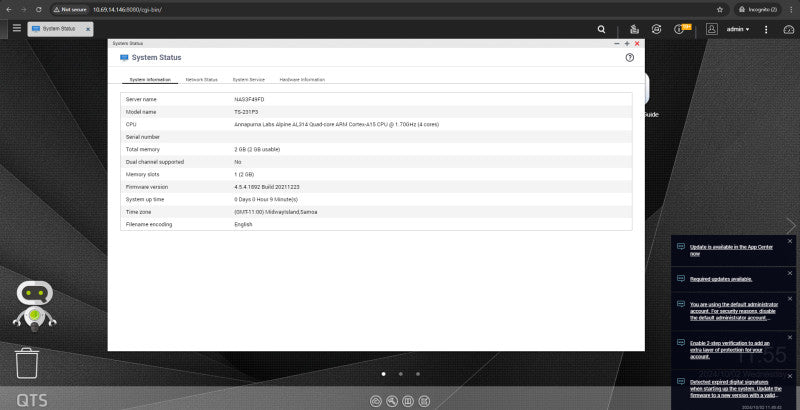Go to the third desktop page dot
Viewport: 800px width, 410px height.
click(418, 374)
